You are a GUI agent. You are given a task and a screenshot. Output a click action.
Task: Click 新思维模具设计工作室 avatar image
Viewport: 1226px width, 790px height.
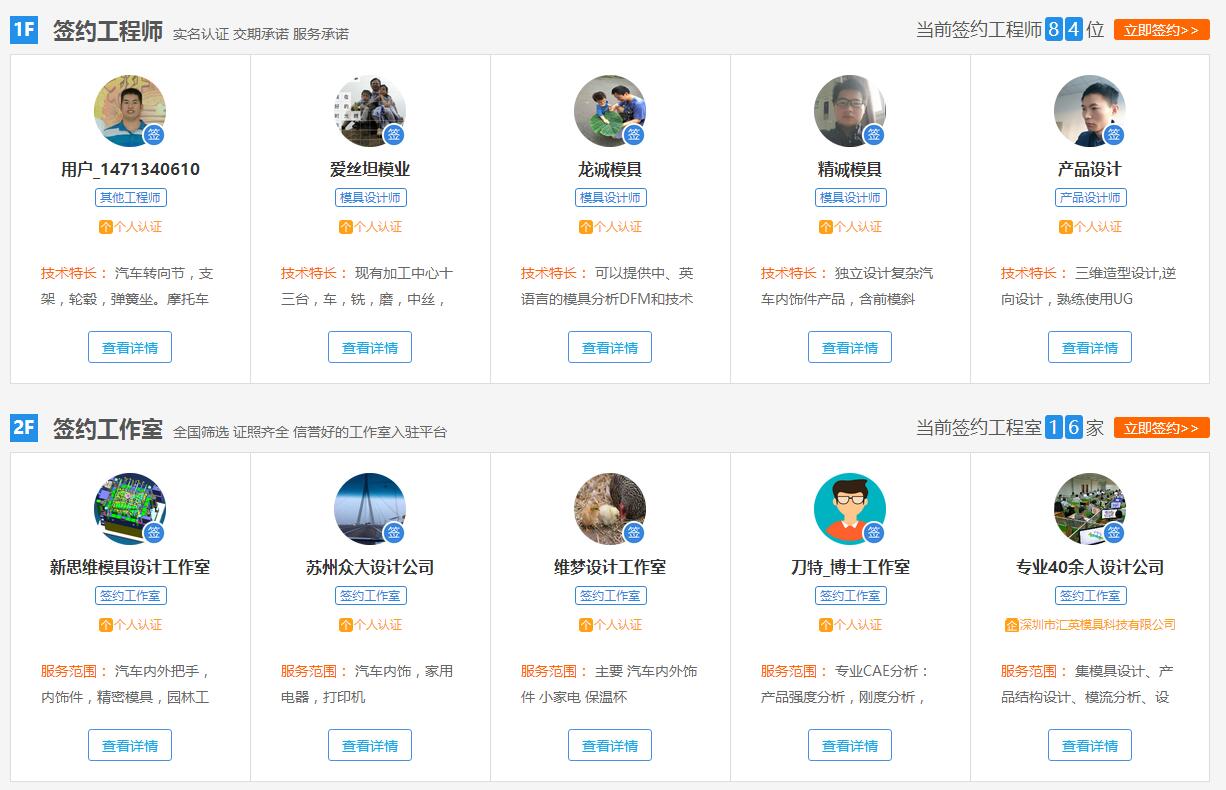coord(130,509)
